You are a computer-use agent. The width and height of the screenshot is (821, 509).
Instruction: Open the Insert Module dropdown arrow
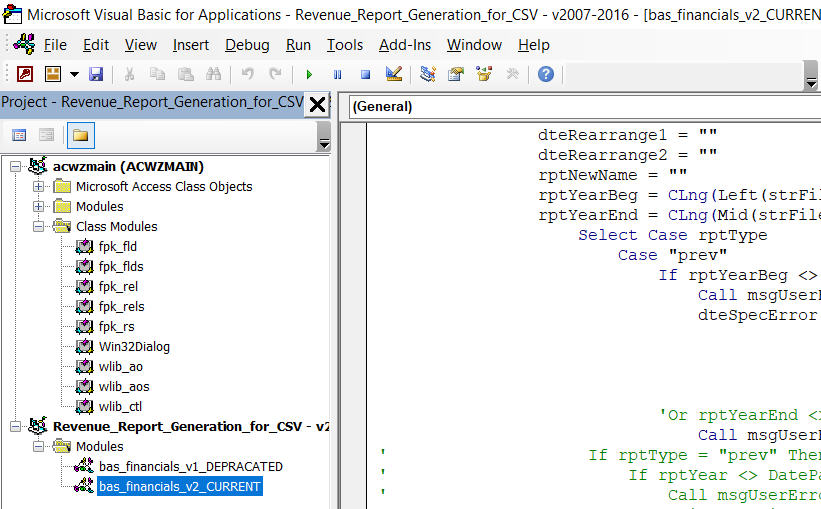pyautogui.click(x=74, y=74)
